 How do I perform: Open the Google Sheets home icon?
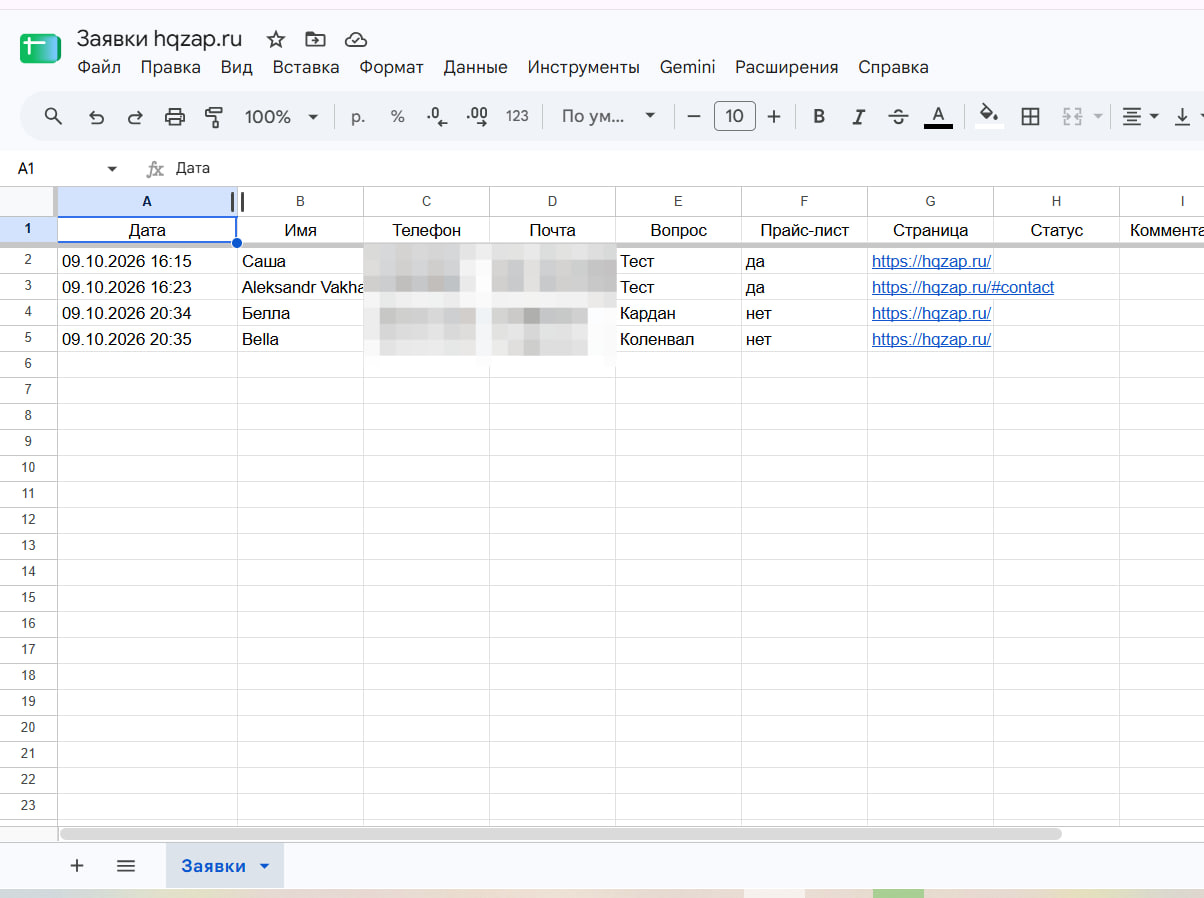[40, 47]
